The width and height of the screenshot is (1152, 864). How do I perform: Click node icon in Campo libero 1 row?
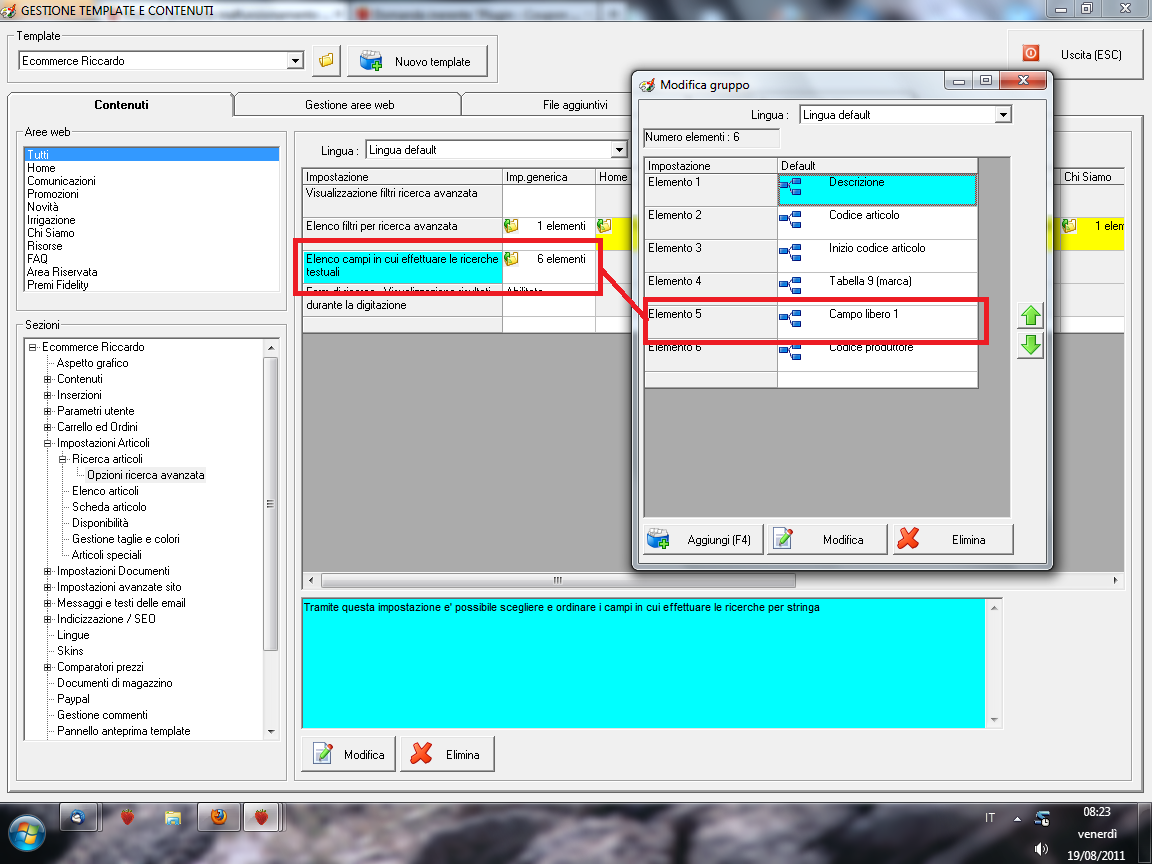pyautogui.click(x=791, y=318)
